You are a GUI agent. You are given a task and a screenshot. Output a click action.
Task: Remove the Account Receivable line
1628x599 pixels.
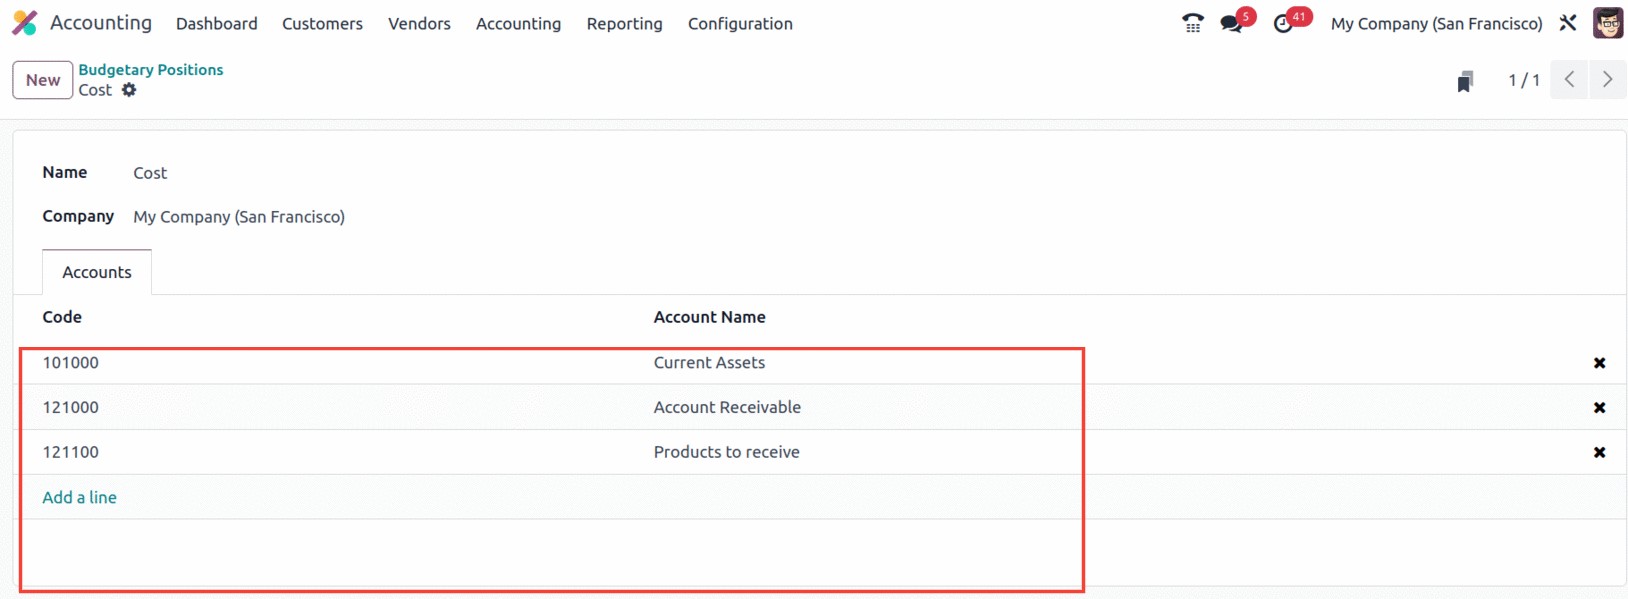point(1599,408)
